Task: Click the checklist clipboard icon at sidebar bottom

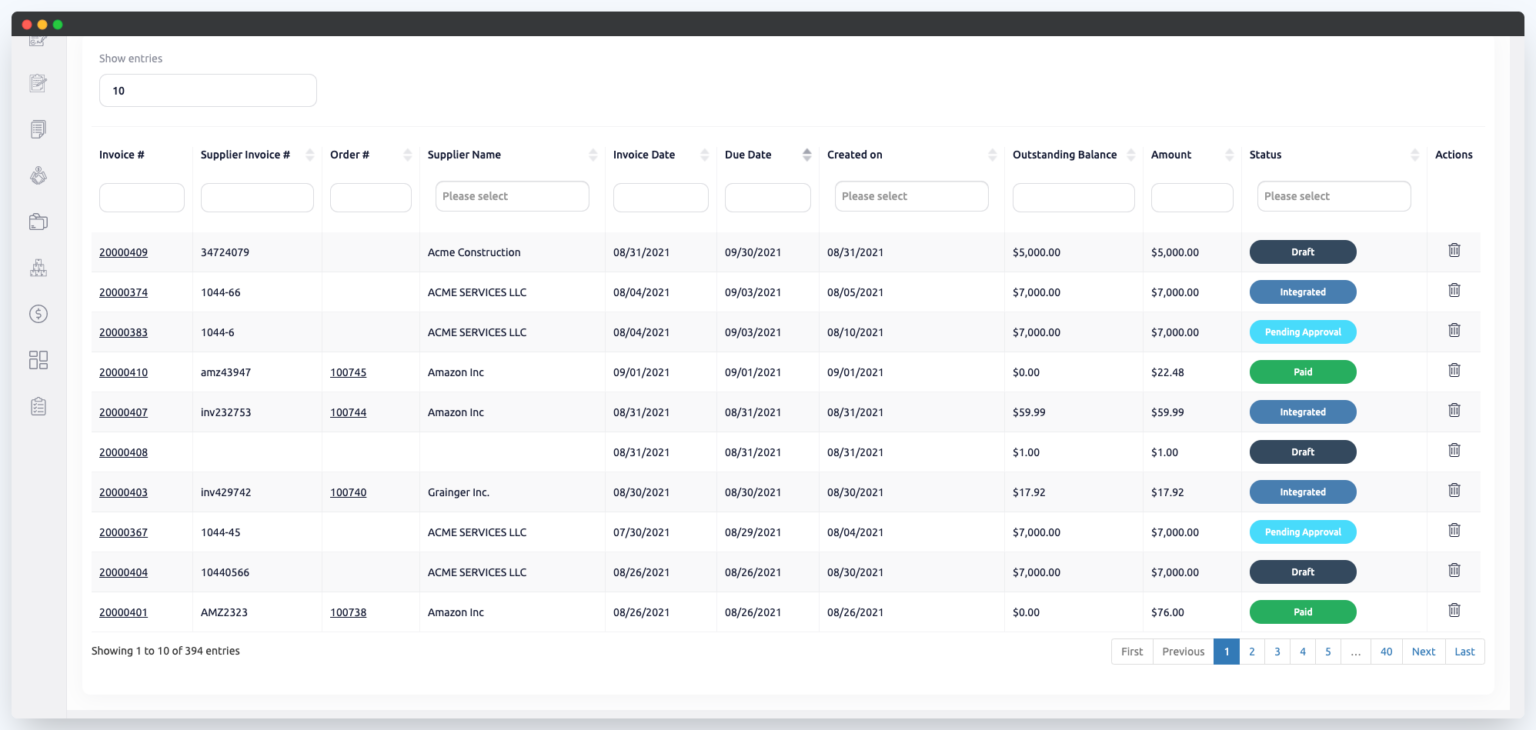Action: [x=37, y=406]
